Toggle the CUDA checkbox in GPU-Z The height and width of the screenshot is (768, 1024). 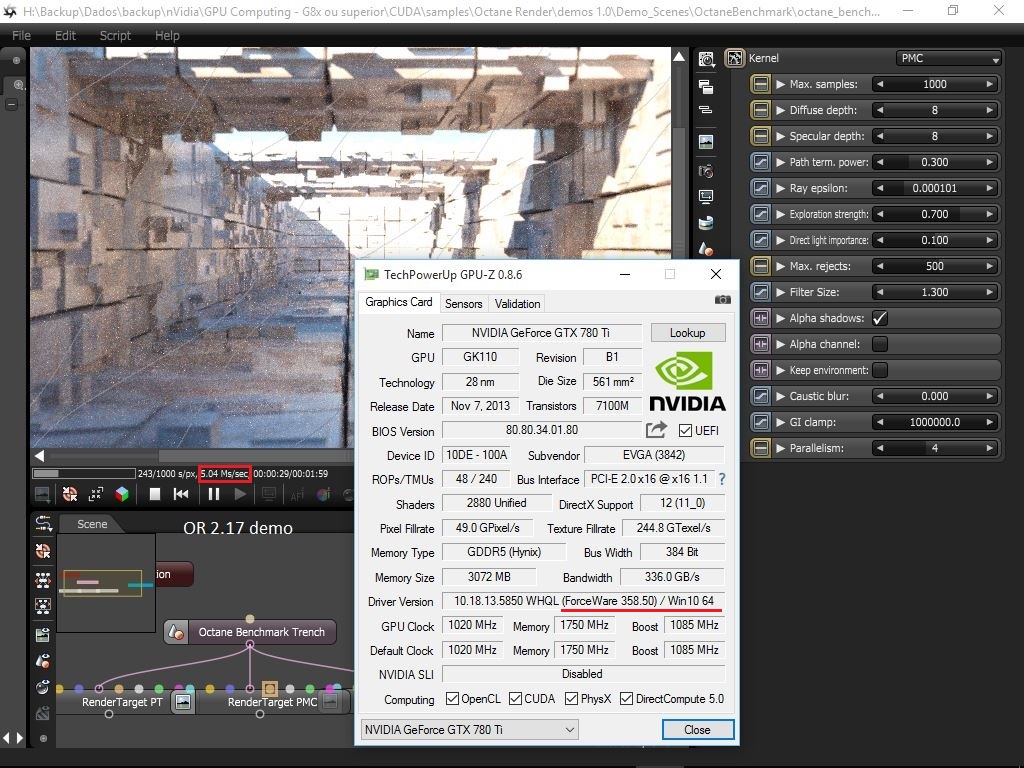(x=515, y=699)
